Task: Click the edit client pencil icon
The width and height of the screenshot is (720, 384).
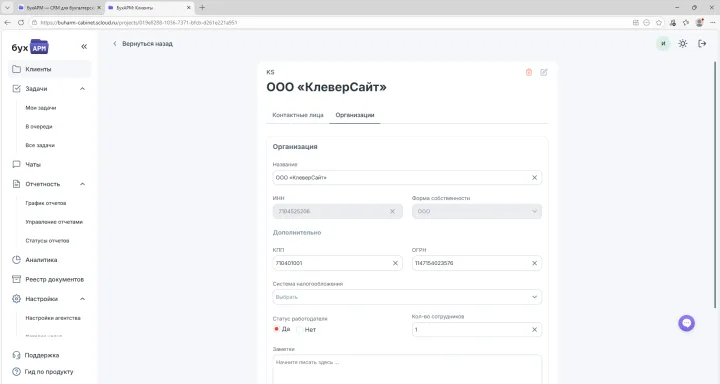Action: tap(544, 73)
